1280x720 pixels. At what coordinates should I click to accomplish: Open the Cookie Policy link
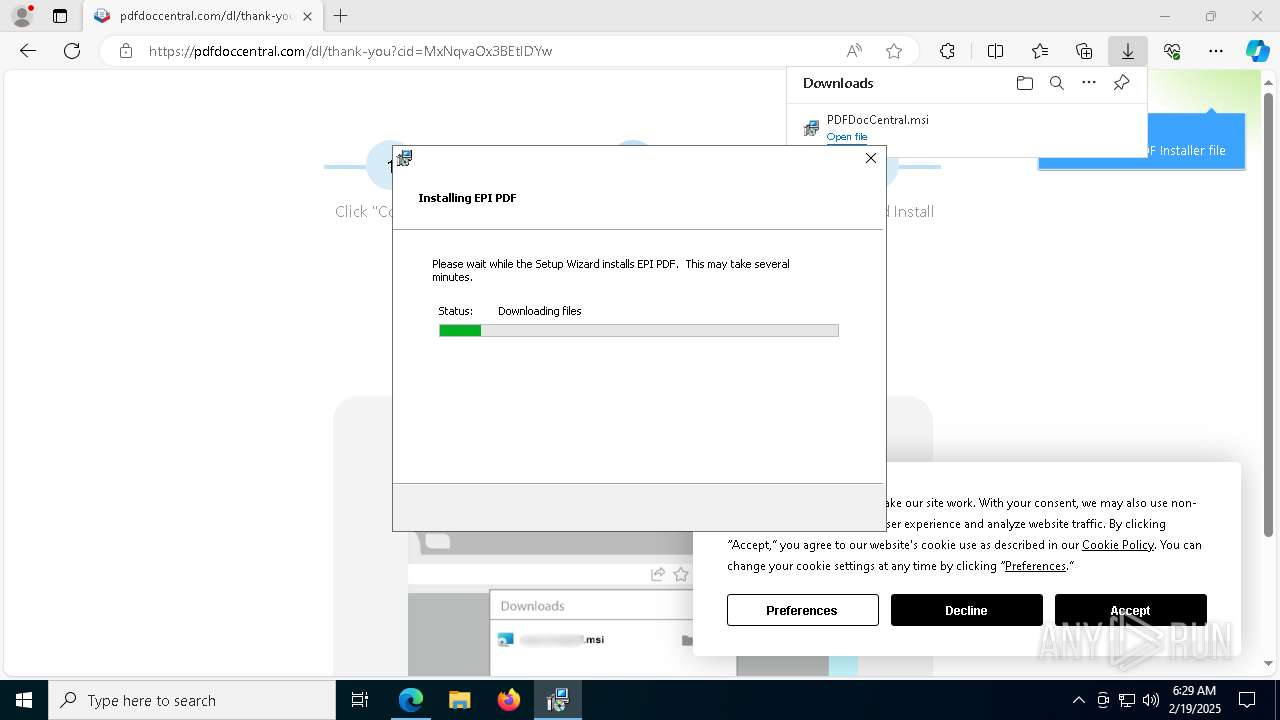click(x=1118, y=545)
